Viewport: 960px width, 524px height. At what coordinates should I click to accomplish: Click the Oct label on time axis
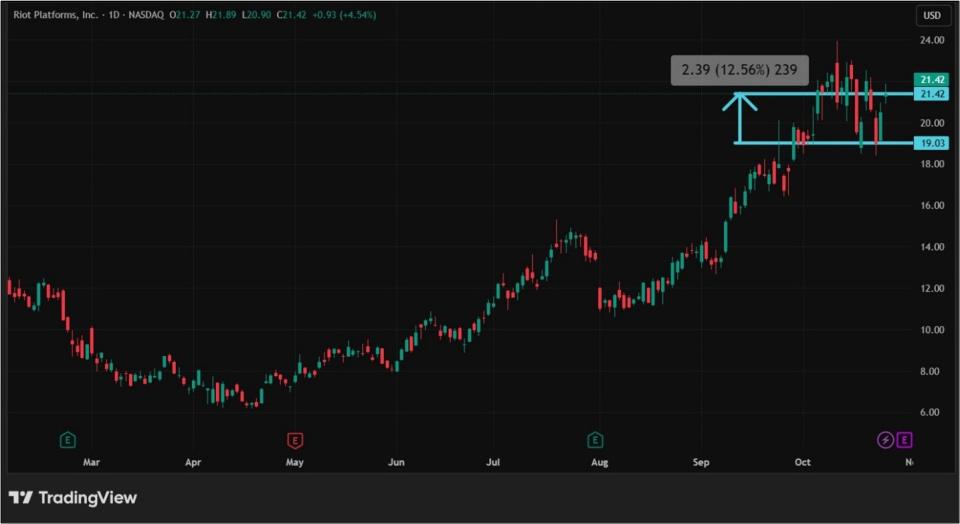point(802,463)
